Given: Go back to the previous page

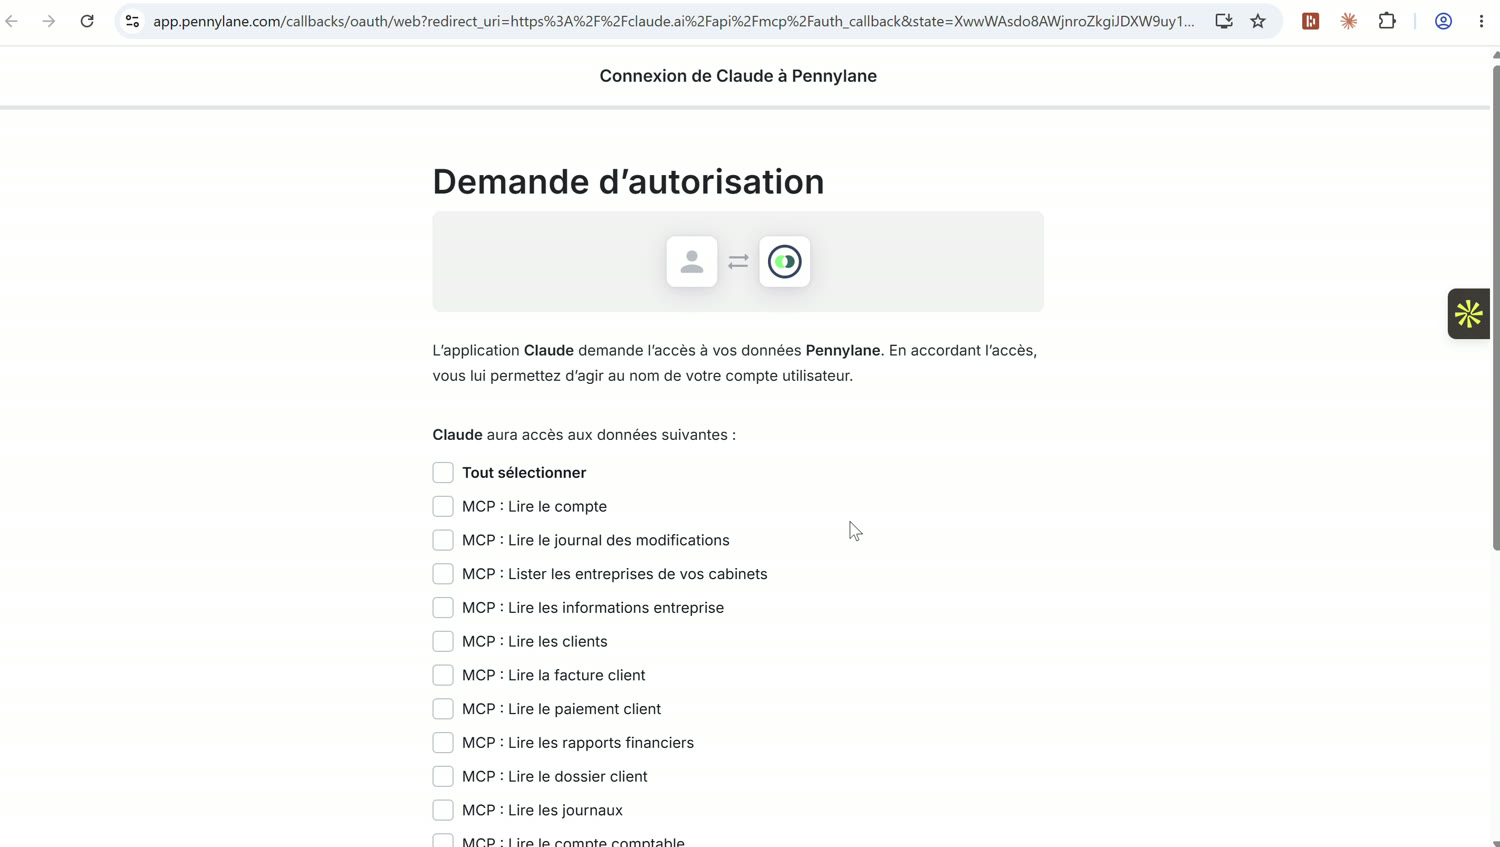Looking at the screenshot, I should [12, 21].
